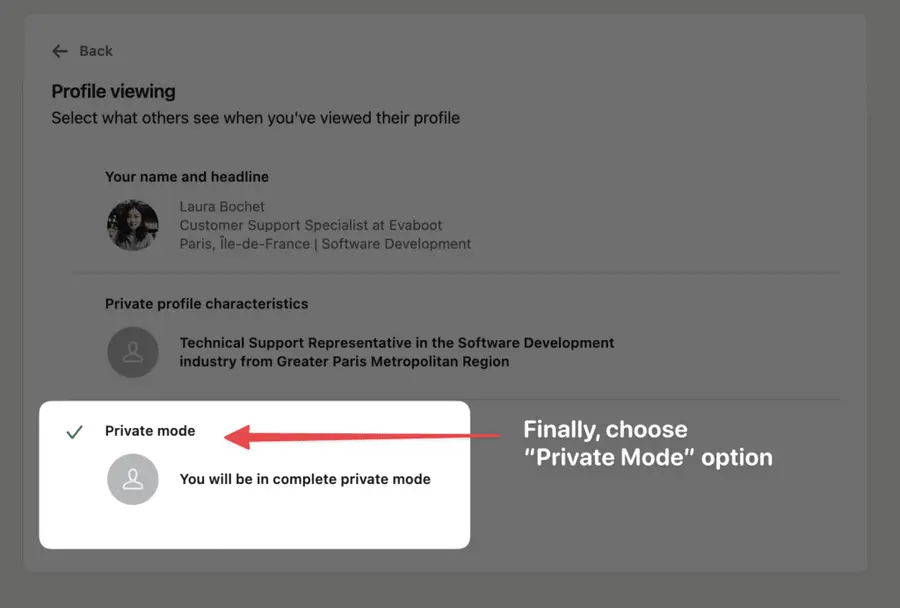Expand the Private profile characteristics section

click(206, 304)
